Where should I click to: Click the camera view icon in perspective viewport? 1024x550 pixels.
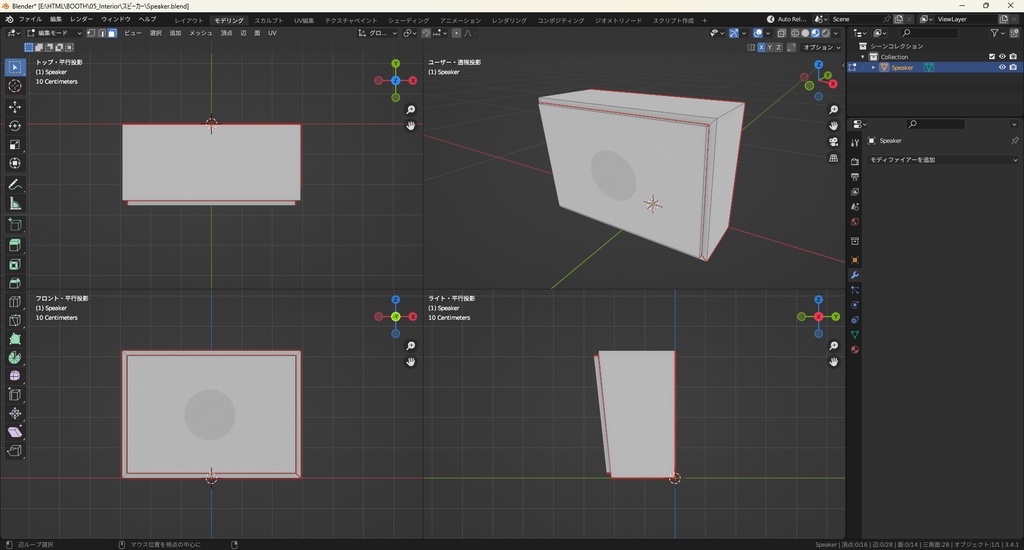pos(833,142)
